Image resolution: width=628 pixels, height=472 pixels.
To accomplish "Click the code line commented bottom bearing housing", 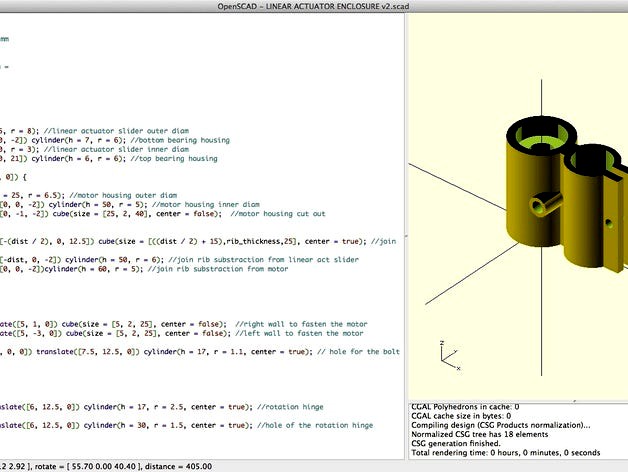I will point(115,140).
